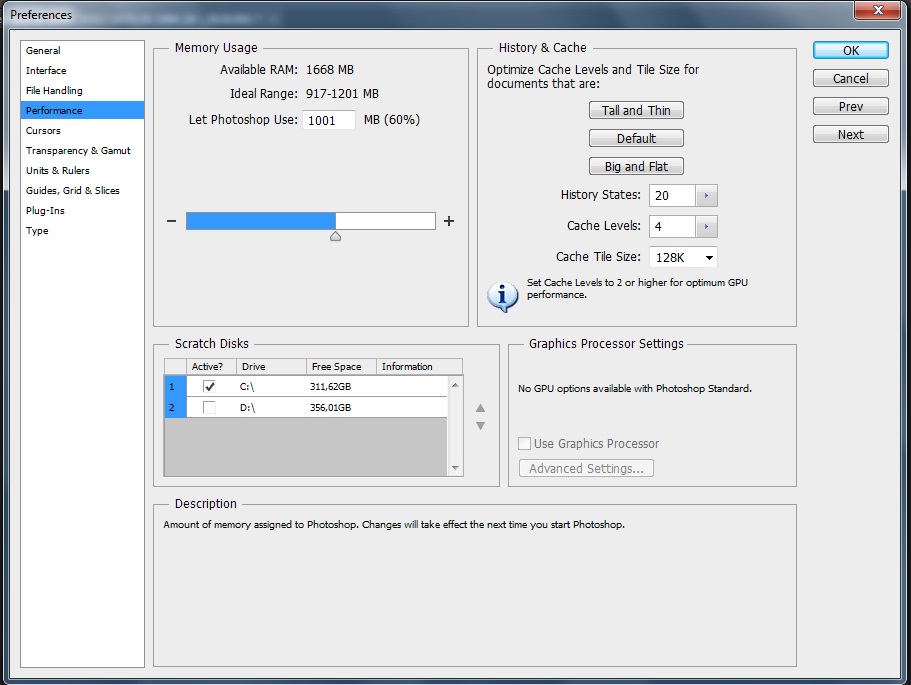Screen dimensions: 911x685
Task: Toggle Use Graphics Processor checkbox
Action: (x=525, y=444)
